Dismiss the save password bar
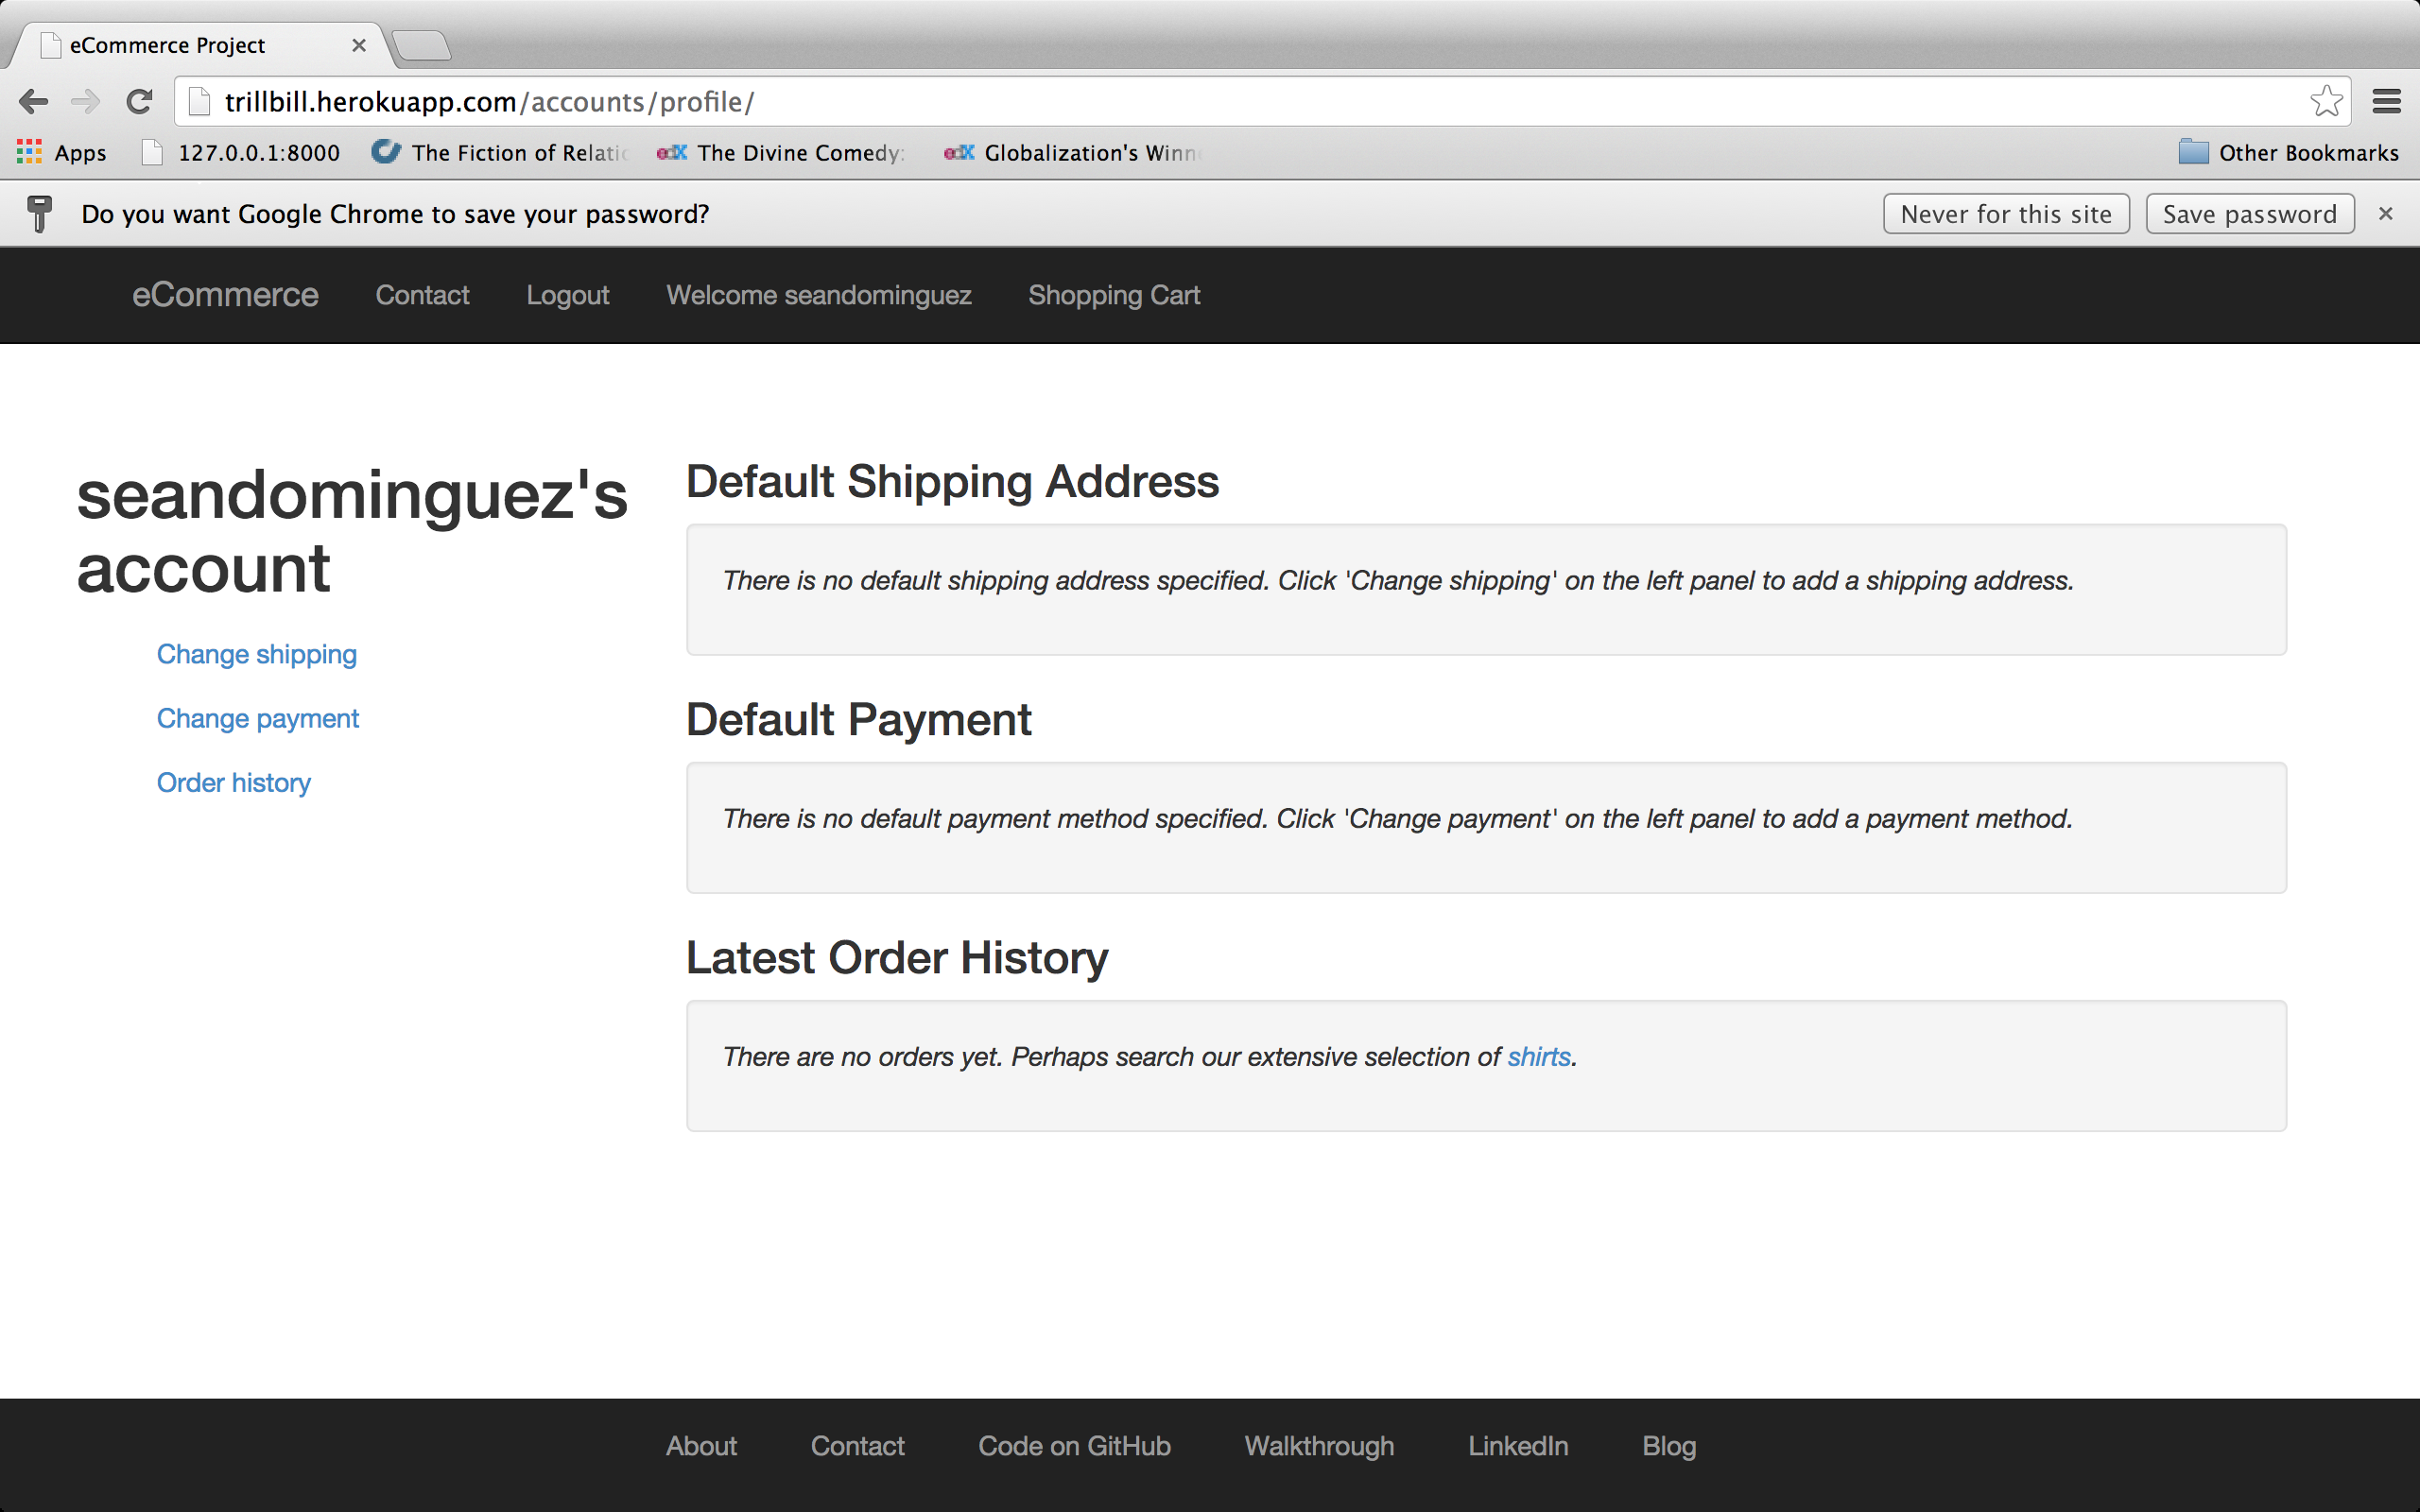 [x=2385, y=214]
